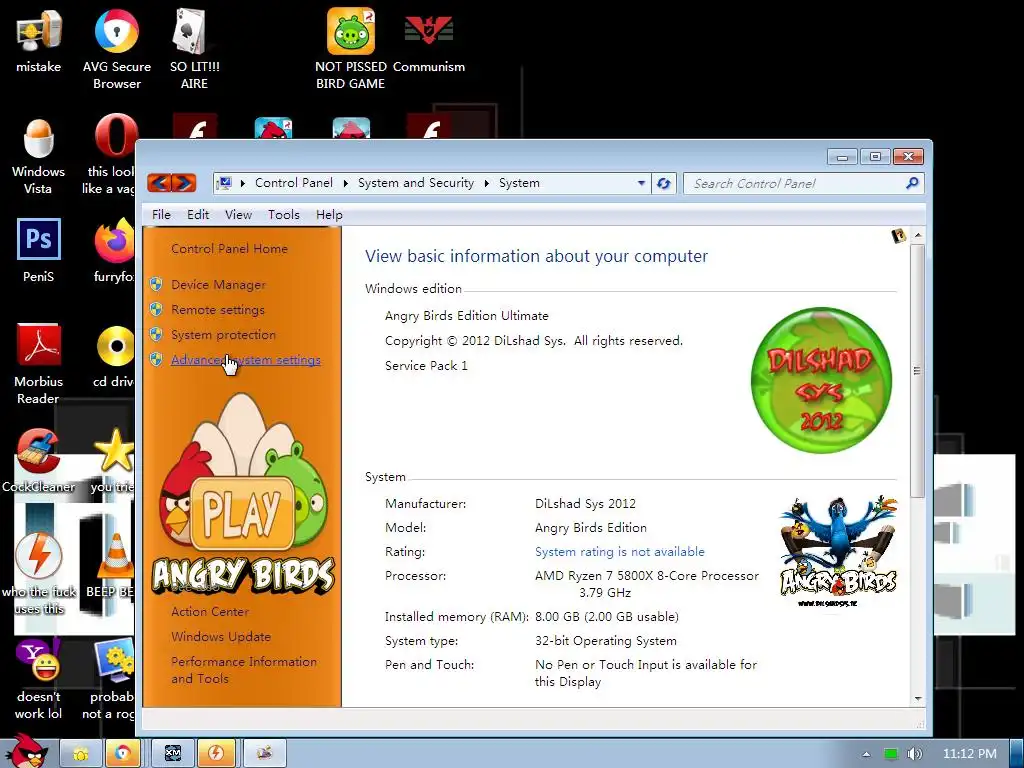The width and height of the screenshot is (1024, 768).
Task: Refresh the Control Panel address bar
Action: pyautogui.click(x=664, y=184)
